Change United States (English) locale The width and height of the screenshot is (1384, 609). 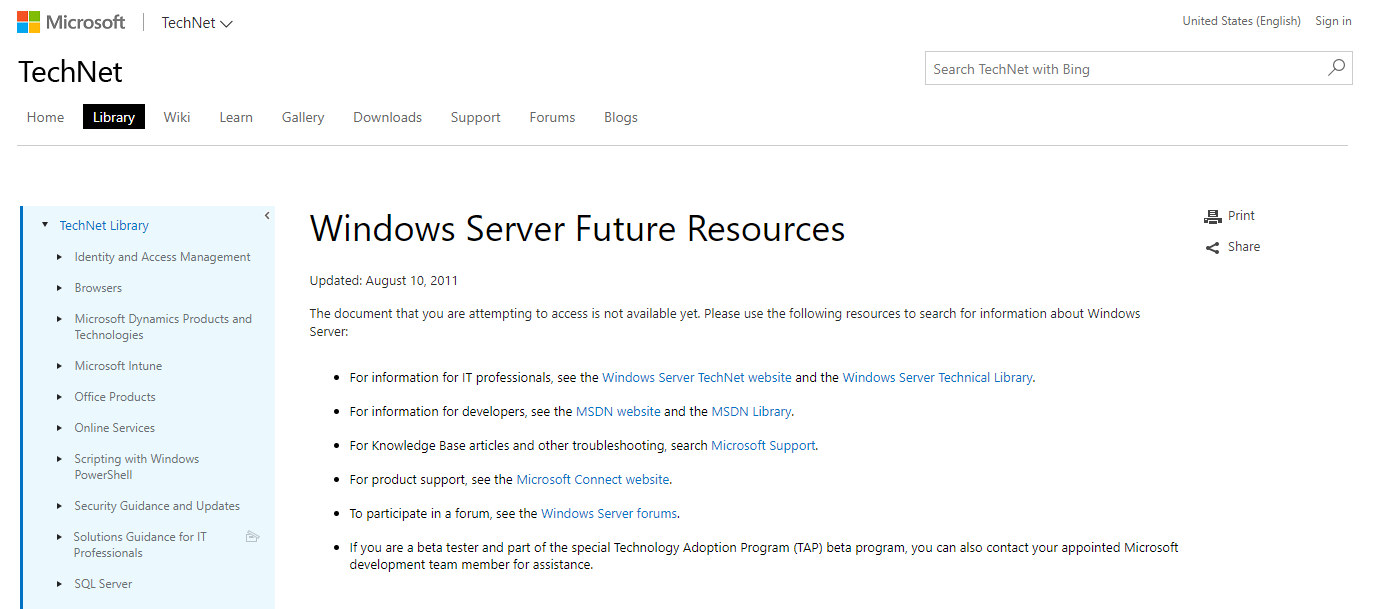click(1241, 21)
